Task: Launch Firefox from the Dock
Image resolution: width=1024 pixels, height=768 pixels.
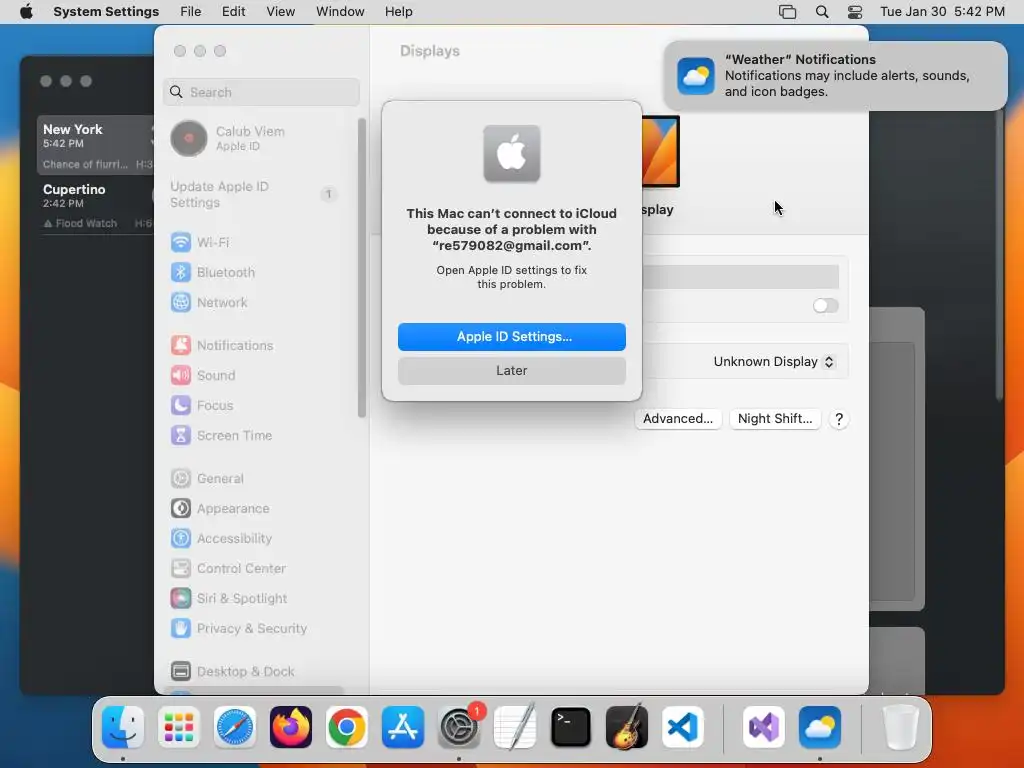Action: click(x=291, y=727)
